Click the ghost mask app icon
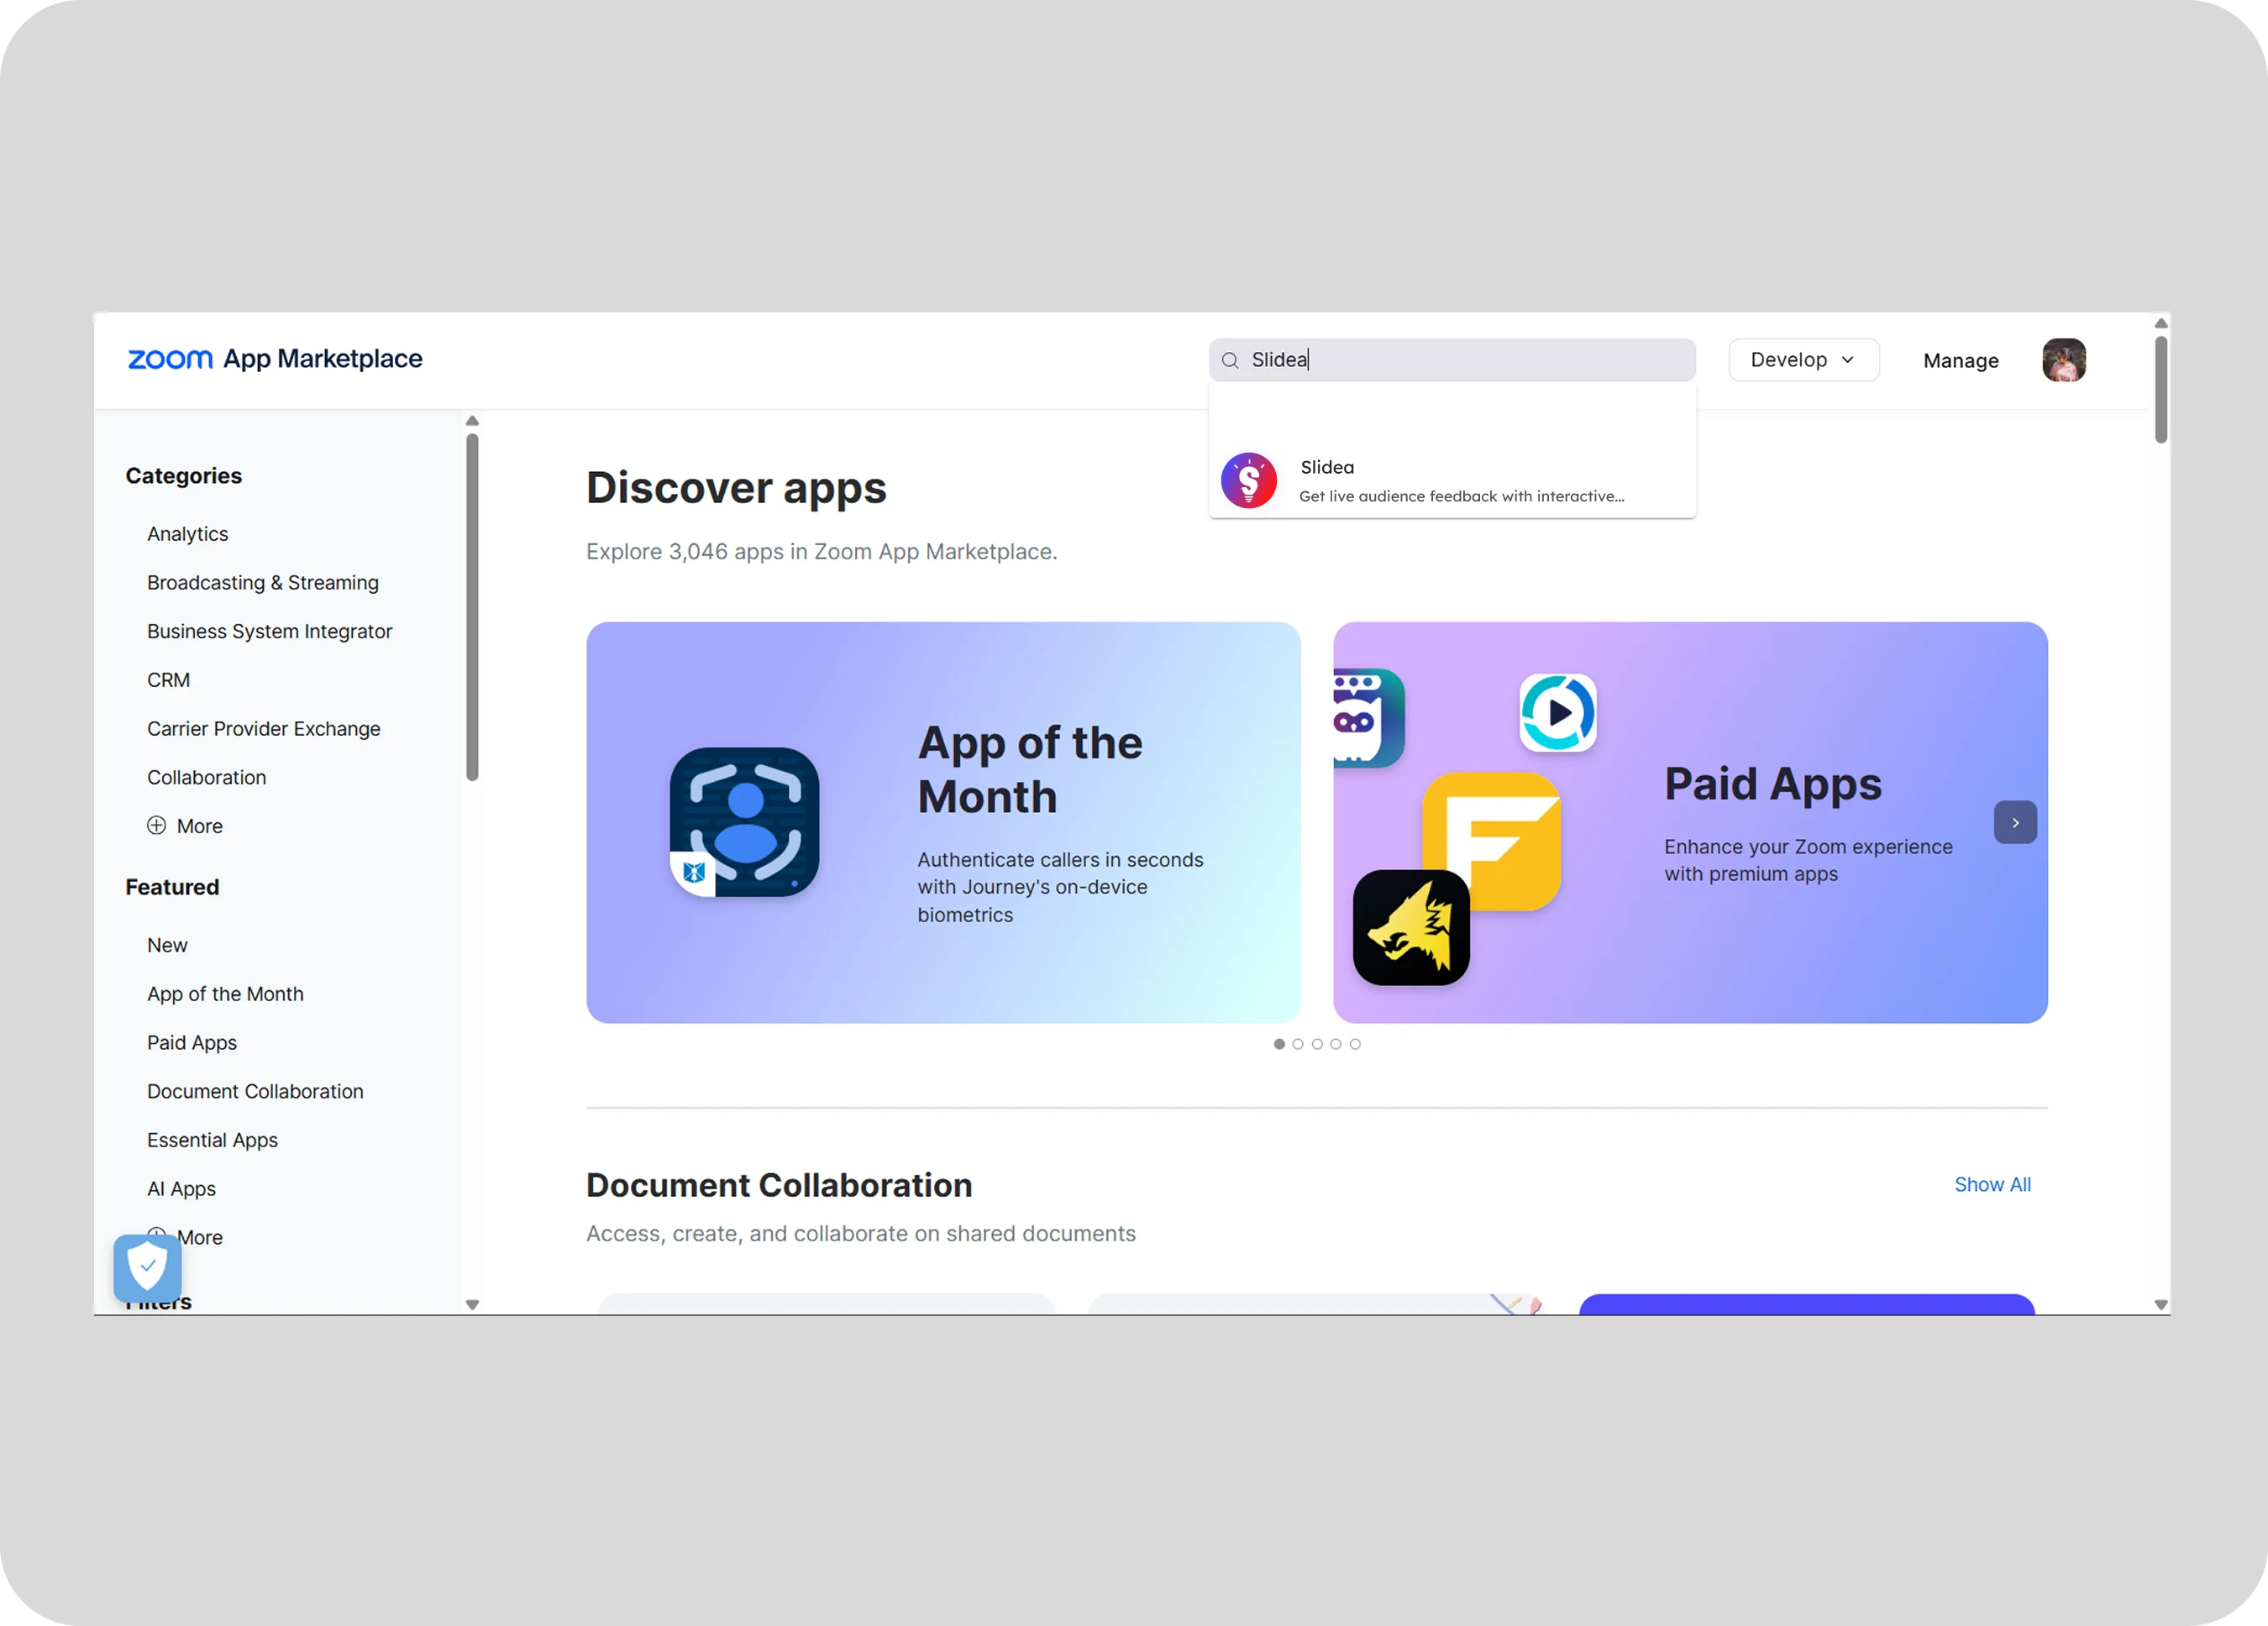This screenshot has height=1626, width=2268. pos(1368,718)
